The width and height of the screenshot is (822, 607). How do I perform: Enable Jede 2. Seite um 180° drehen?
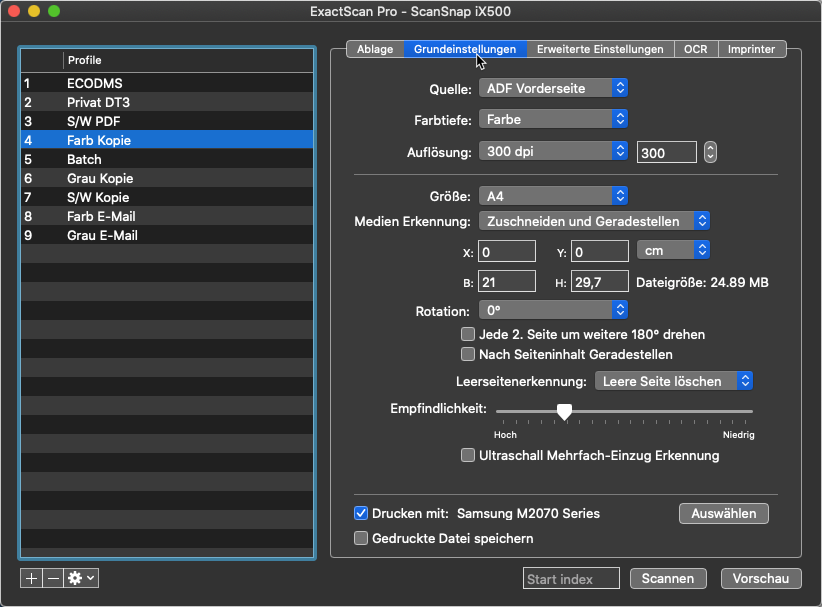[467, 334]
